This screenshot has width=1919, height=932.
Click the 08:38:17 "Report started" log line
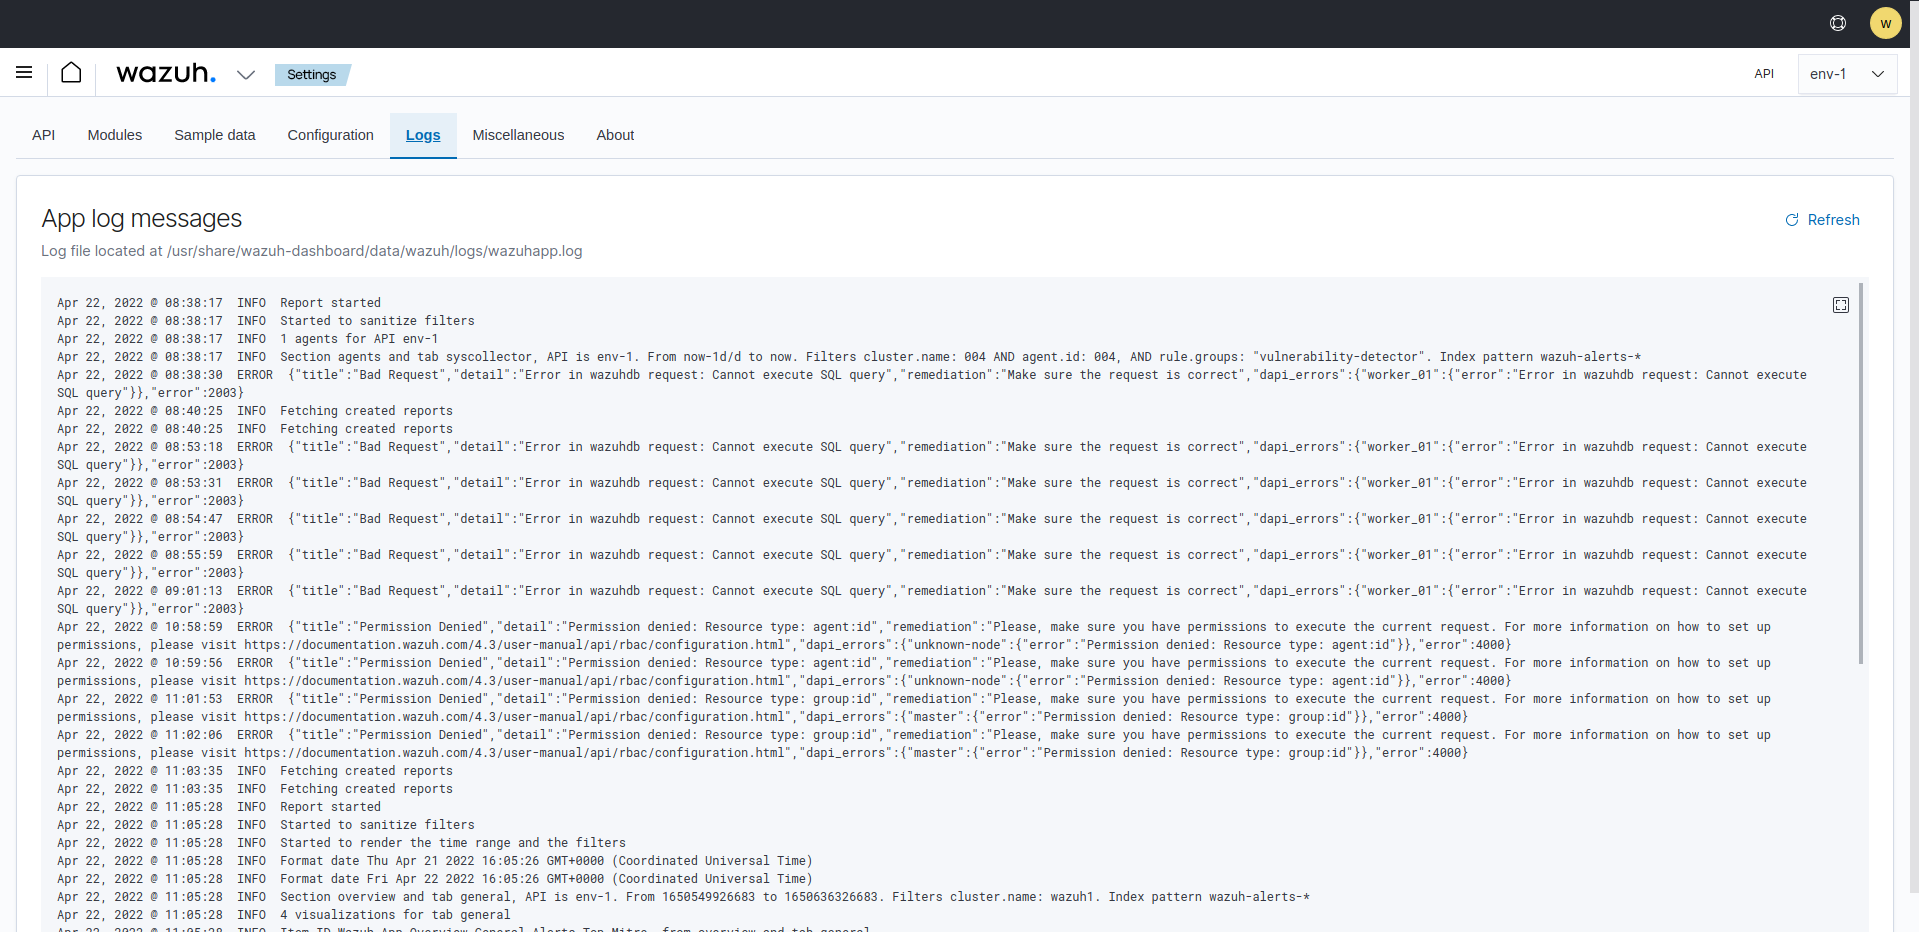pyautogui.click(x=219, y=303)
